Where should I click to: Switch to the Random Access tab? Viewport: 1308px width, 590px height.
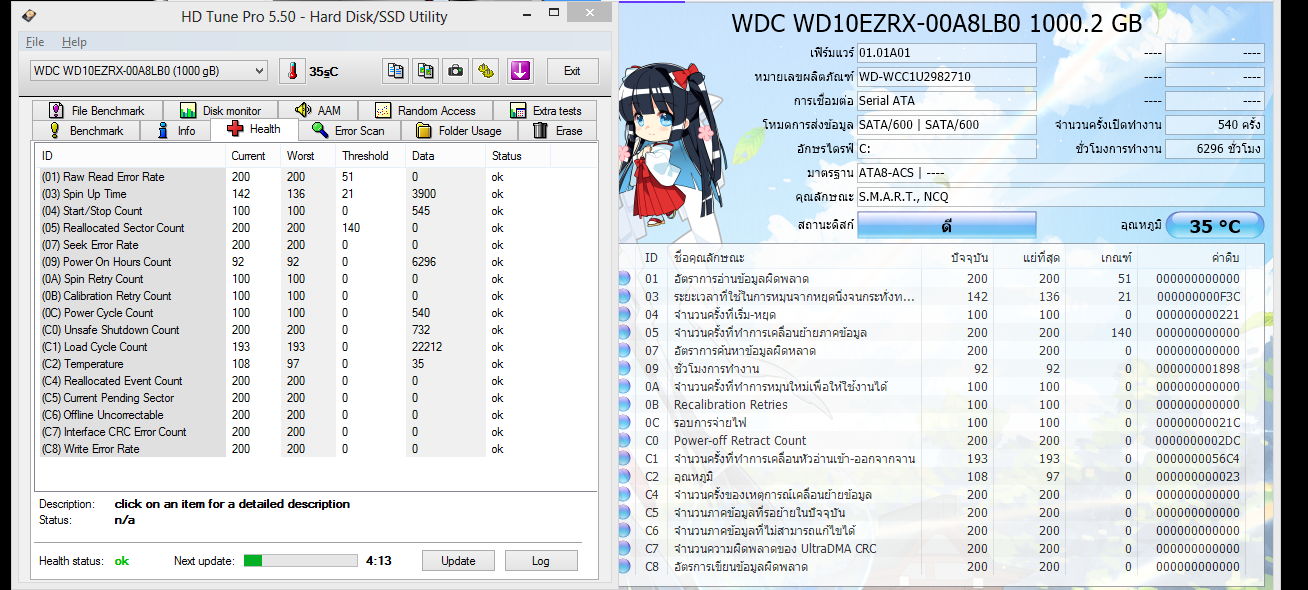(x=425, y=110)
